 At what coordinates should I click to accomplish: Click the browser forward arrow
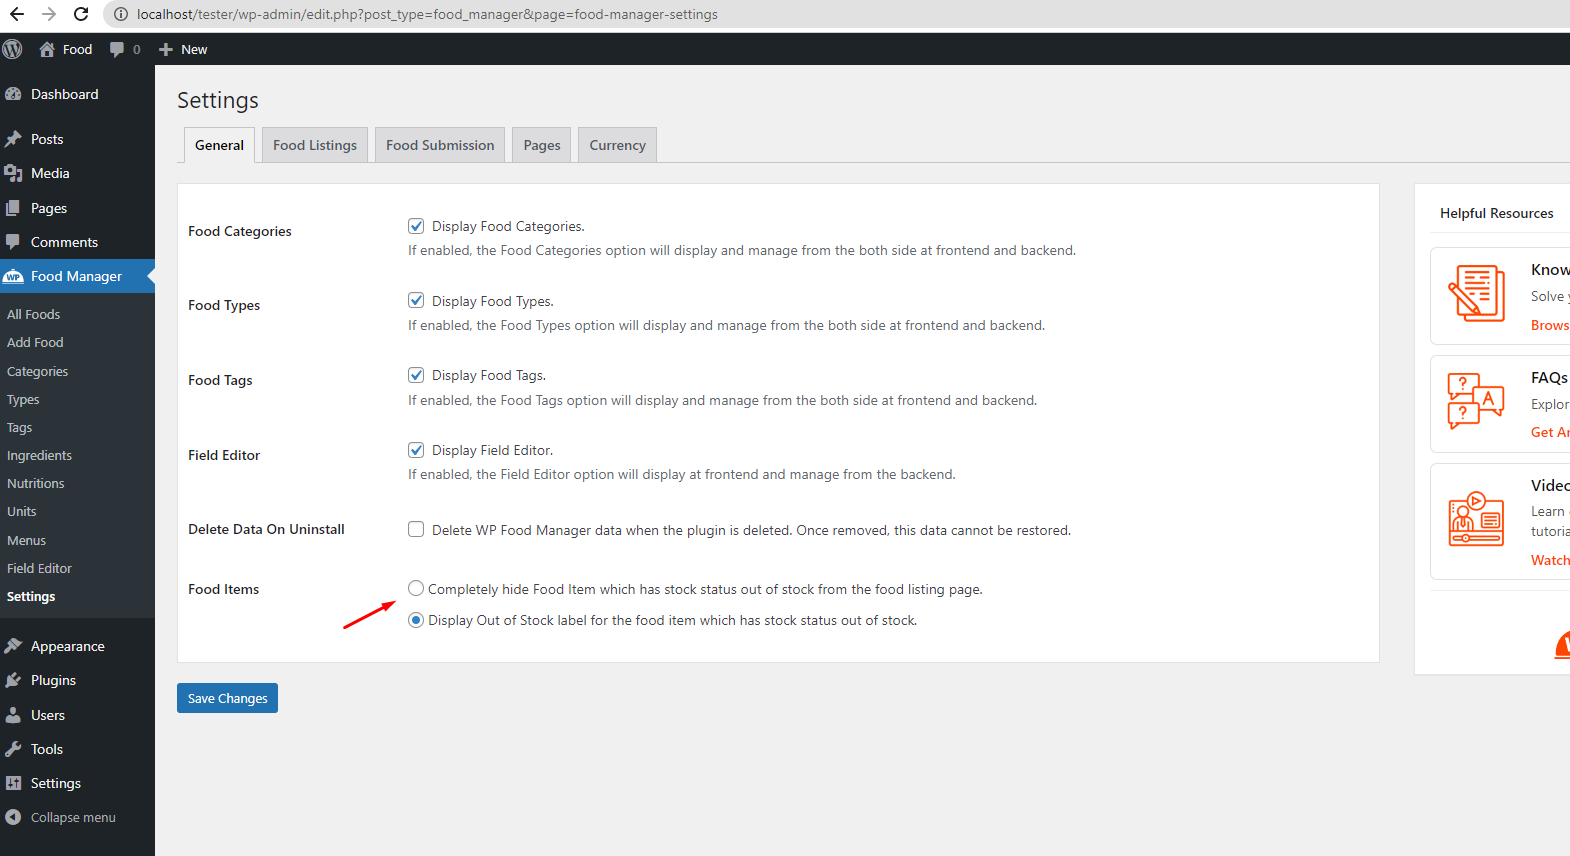49,14
